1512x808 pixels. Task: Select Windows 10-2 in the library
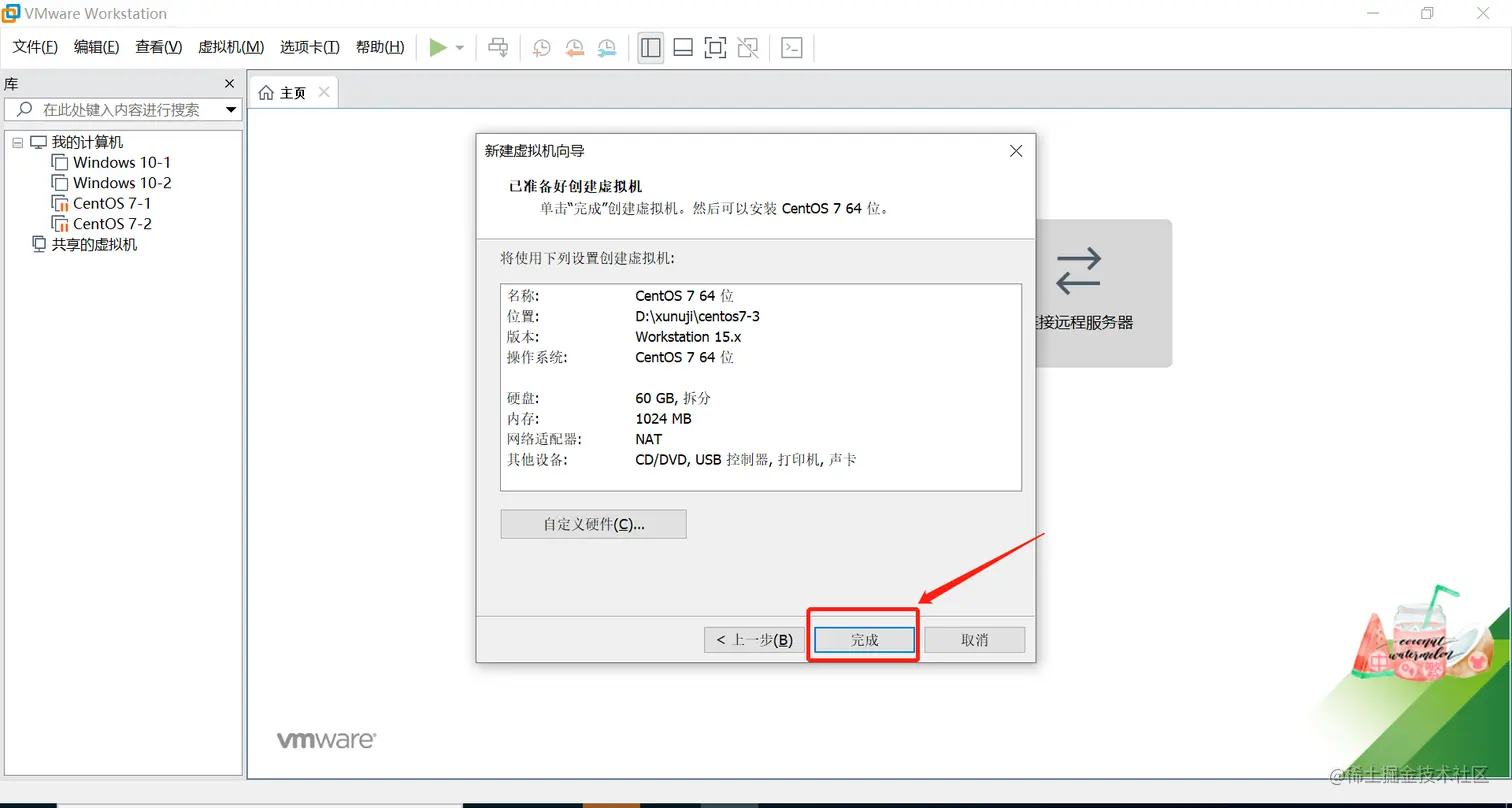(122, 183)
